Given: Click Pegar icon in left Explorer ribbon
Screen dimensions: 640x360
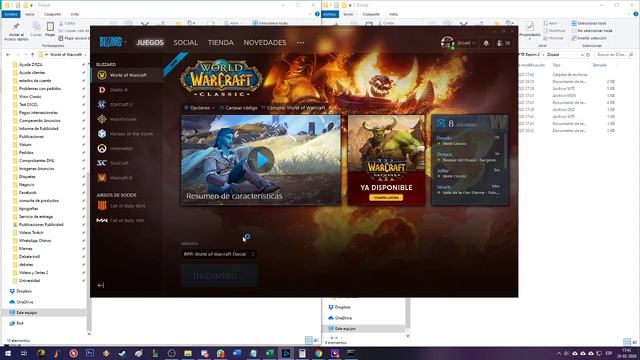Looking at the screenshot, I should tap(50, 29).
